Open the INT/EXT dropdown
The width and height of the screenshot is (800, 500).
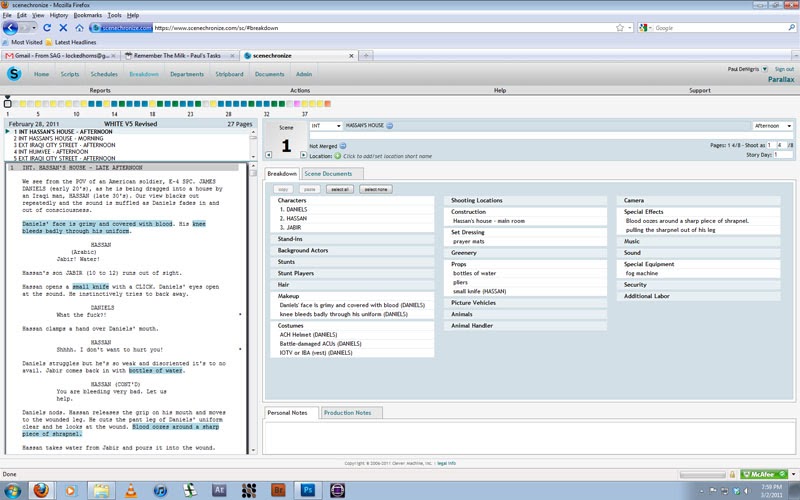click(x=324, y=126)
